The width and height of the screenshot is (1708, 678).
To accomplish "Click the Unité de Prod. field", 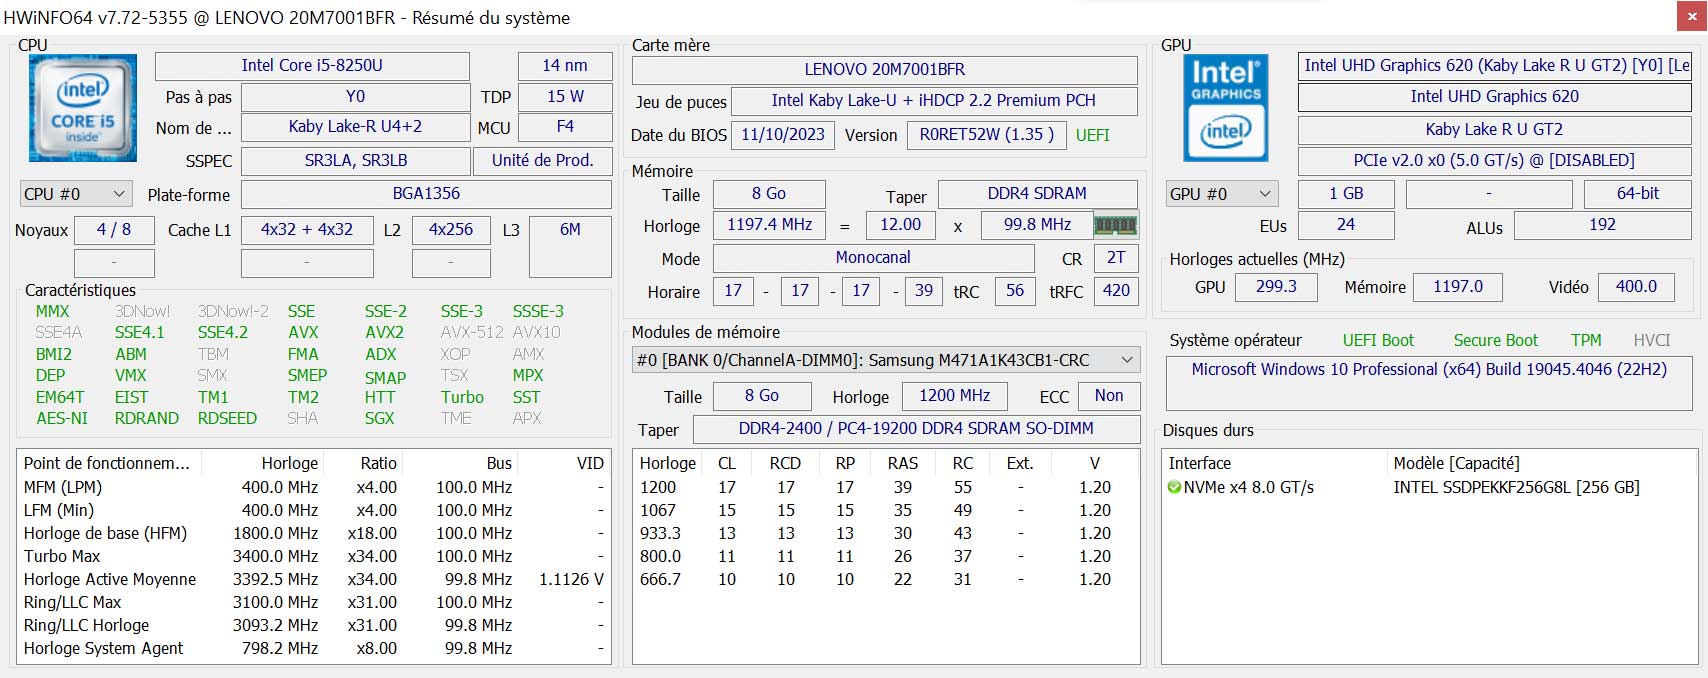I will coord(542,160).
